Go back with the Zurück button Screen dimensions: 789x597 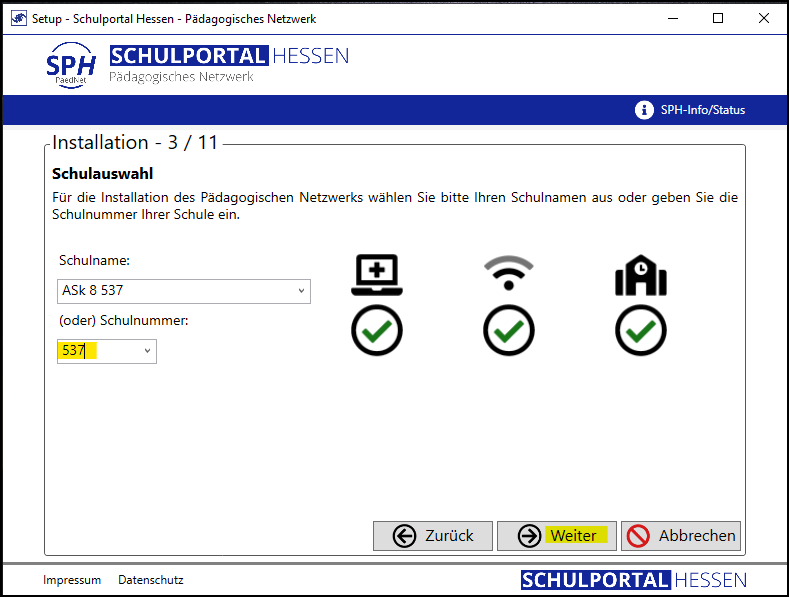point(433,536)
